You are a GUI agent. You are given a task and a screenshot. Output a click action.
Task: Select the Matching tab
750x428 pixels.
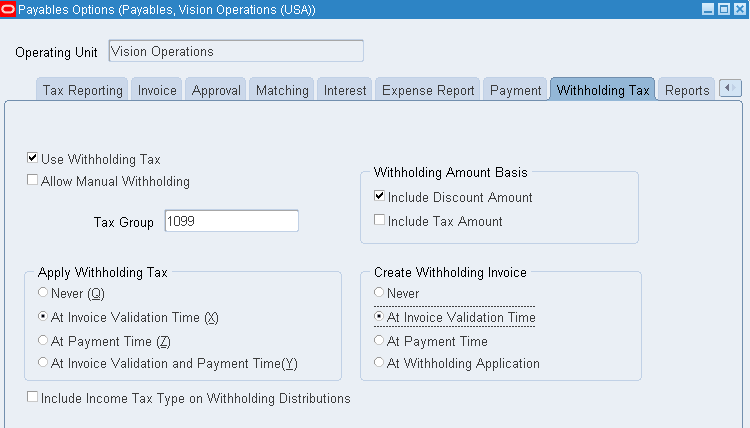[282, 90]
